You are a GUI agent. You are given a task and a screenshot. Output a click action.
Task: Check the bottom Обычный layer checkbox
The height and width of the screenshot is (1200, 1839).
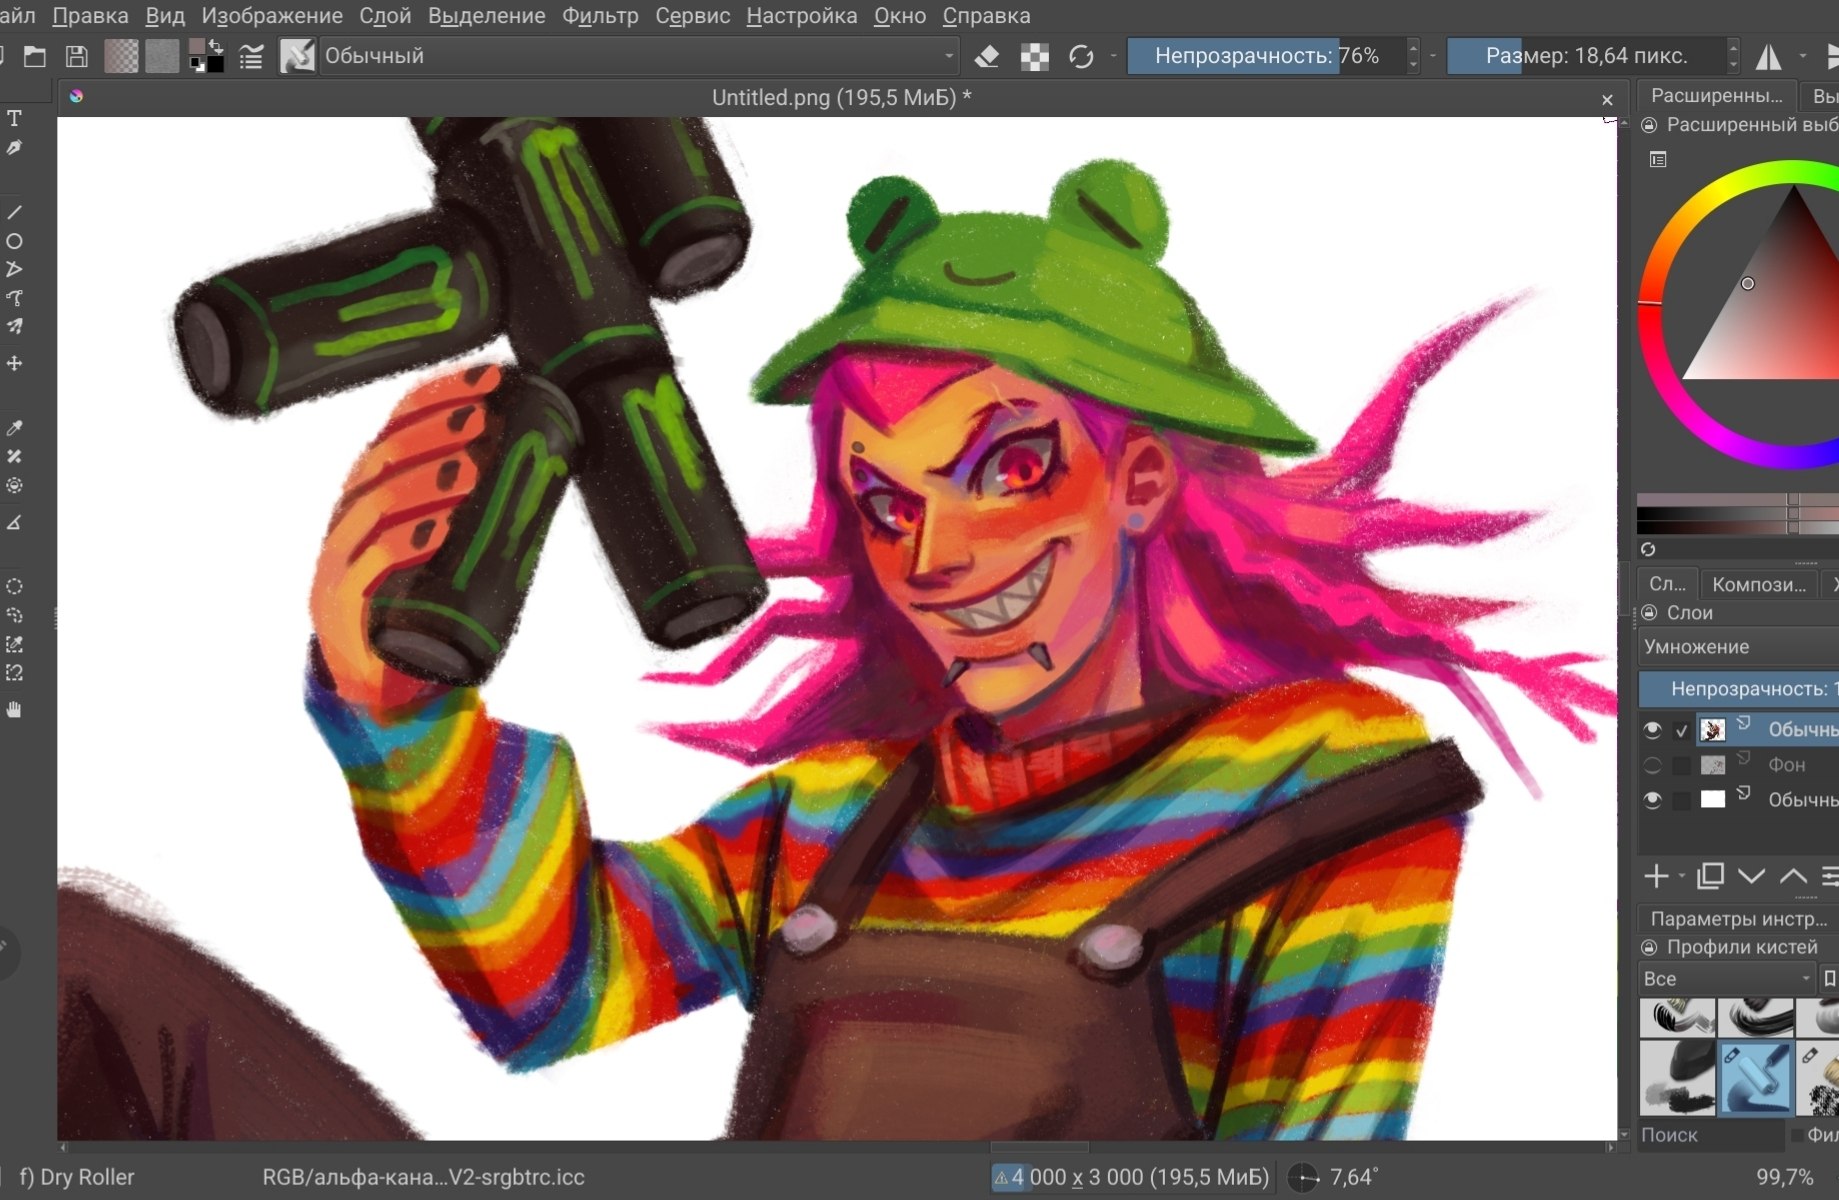pyautogui.click(x=1682, y=800)
